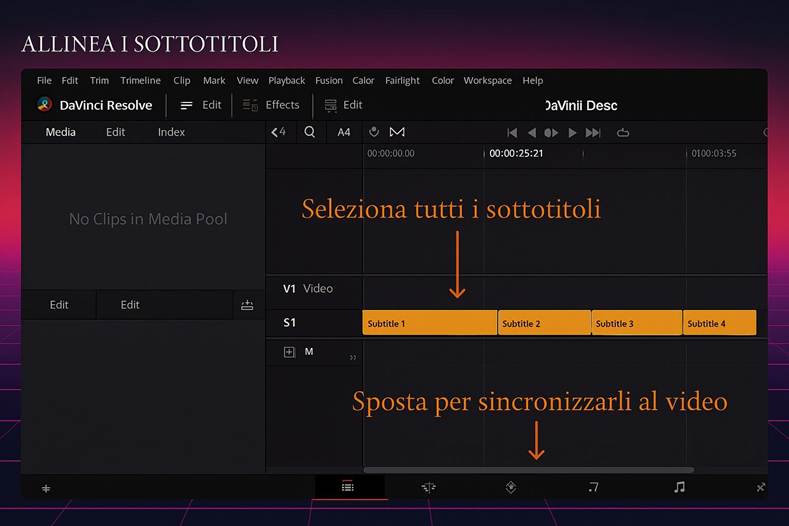This screenshot has width=789, height=526.
Task: Jump to last frame of timeline
Action: [x=593, y=132]
